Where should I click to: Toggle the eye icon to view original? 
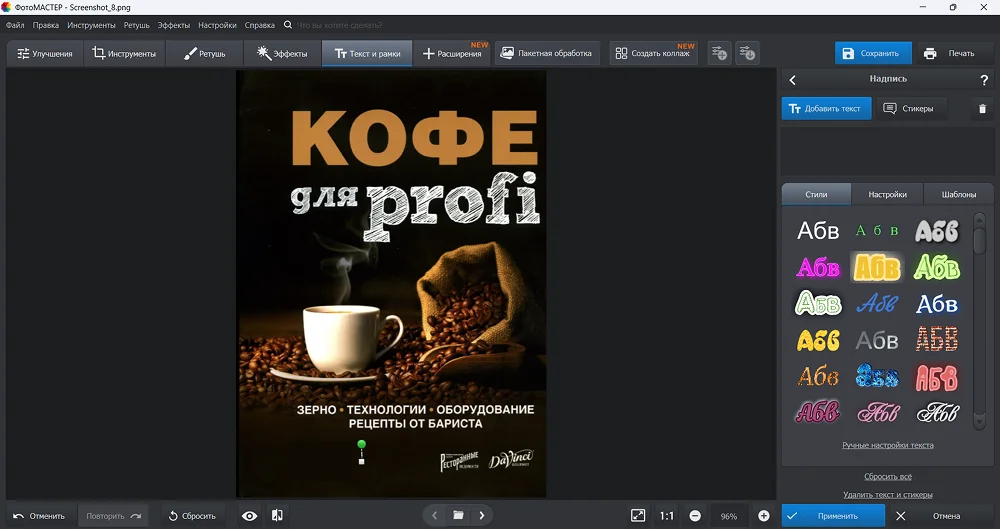250,516
